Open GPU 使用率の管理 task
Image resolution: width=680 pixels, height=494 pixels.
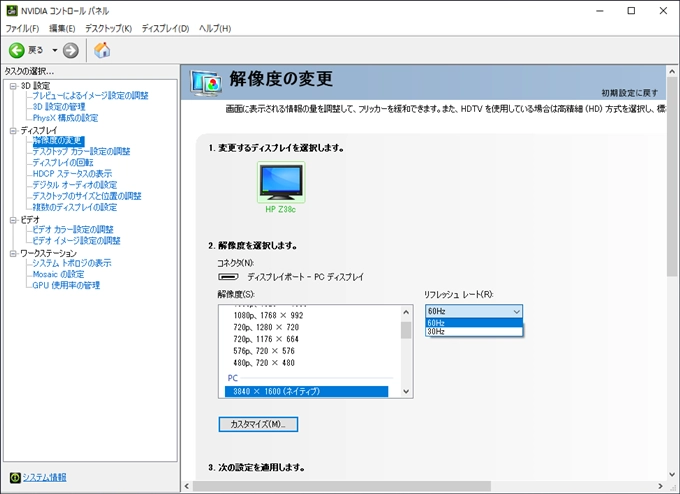pyautogui.click(x=66, y=285)
